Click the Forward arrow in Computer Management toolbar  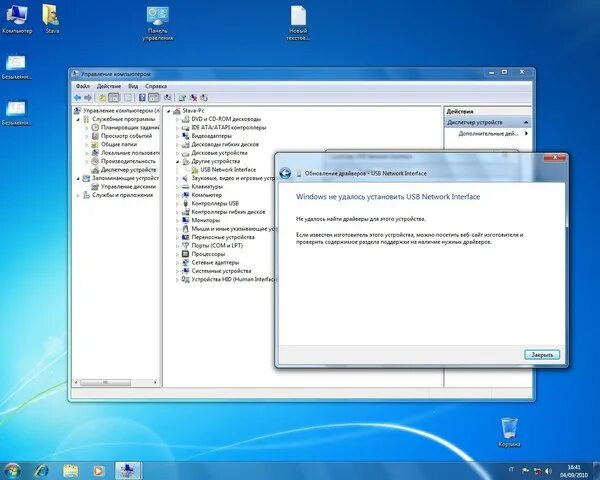[x=88, y=98]
